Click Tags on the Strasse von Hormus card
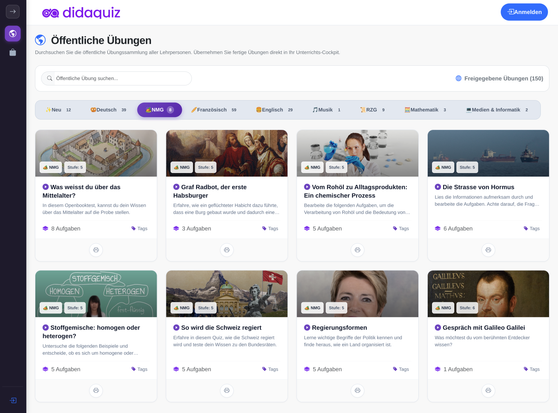558x413 pixels. (532, 228)
